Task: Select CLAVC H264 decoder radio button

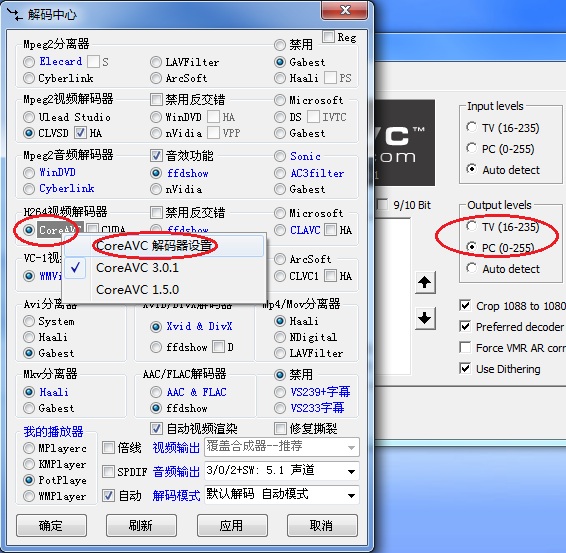Action: pos(280,230)
